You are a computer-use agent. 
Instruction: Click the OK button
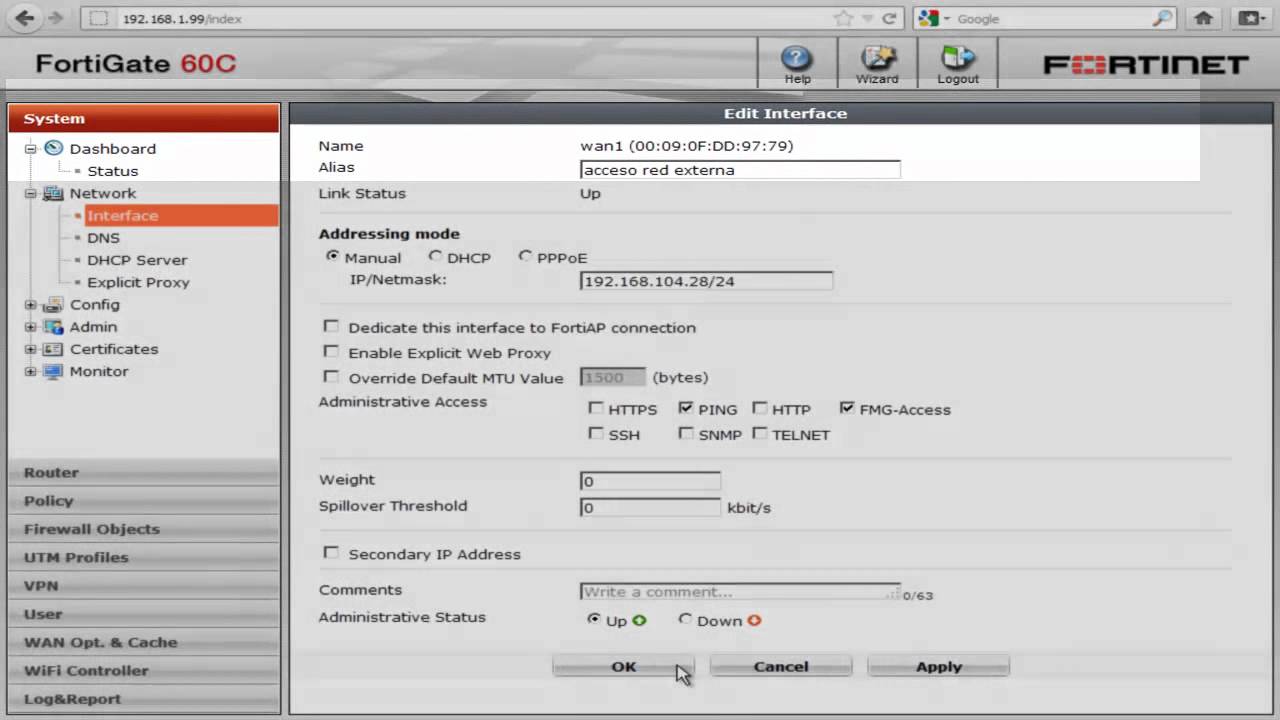click(623, 666)
